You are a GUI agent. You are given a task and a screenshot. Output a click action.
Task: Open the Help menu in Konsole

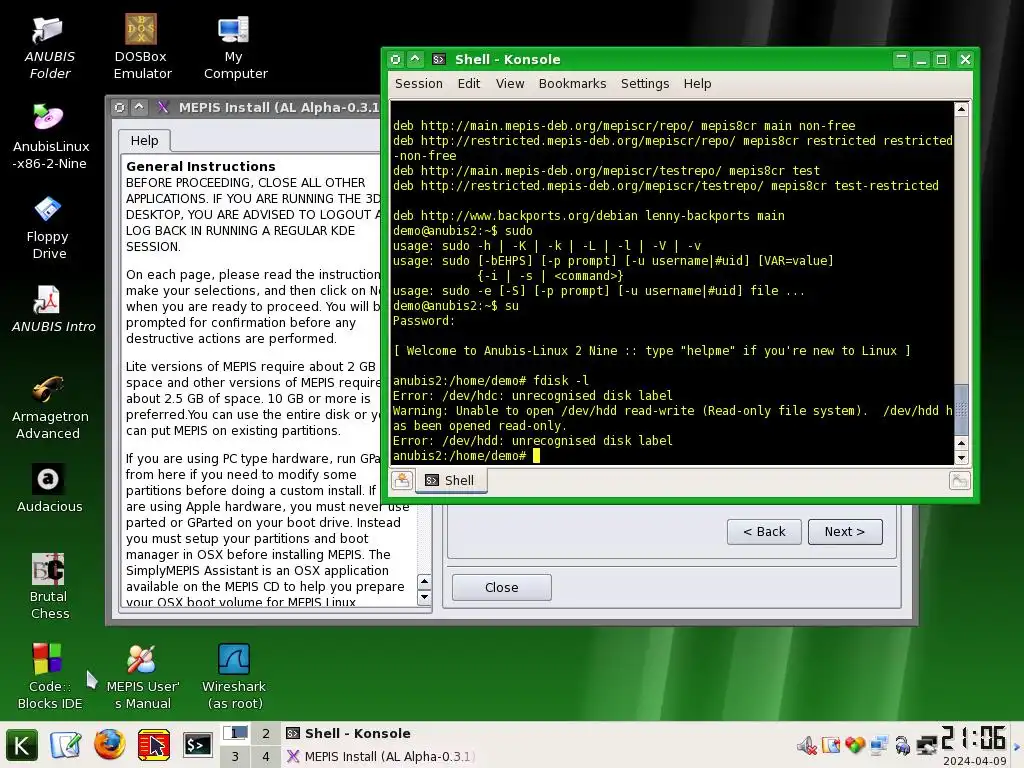coord(697,84)
